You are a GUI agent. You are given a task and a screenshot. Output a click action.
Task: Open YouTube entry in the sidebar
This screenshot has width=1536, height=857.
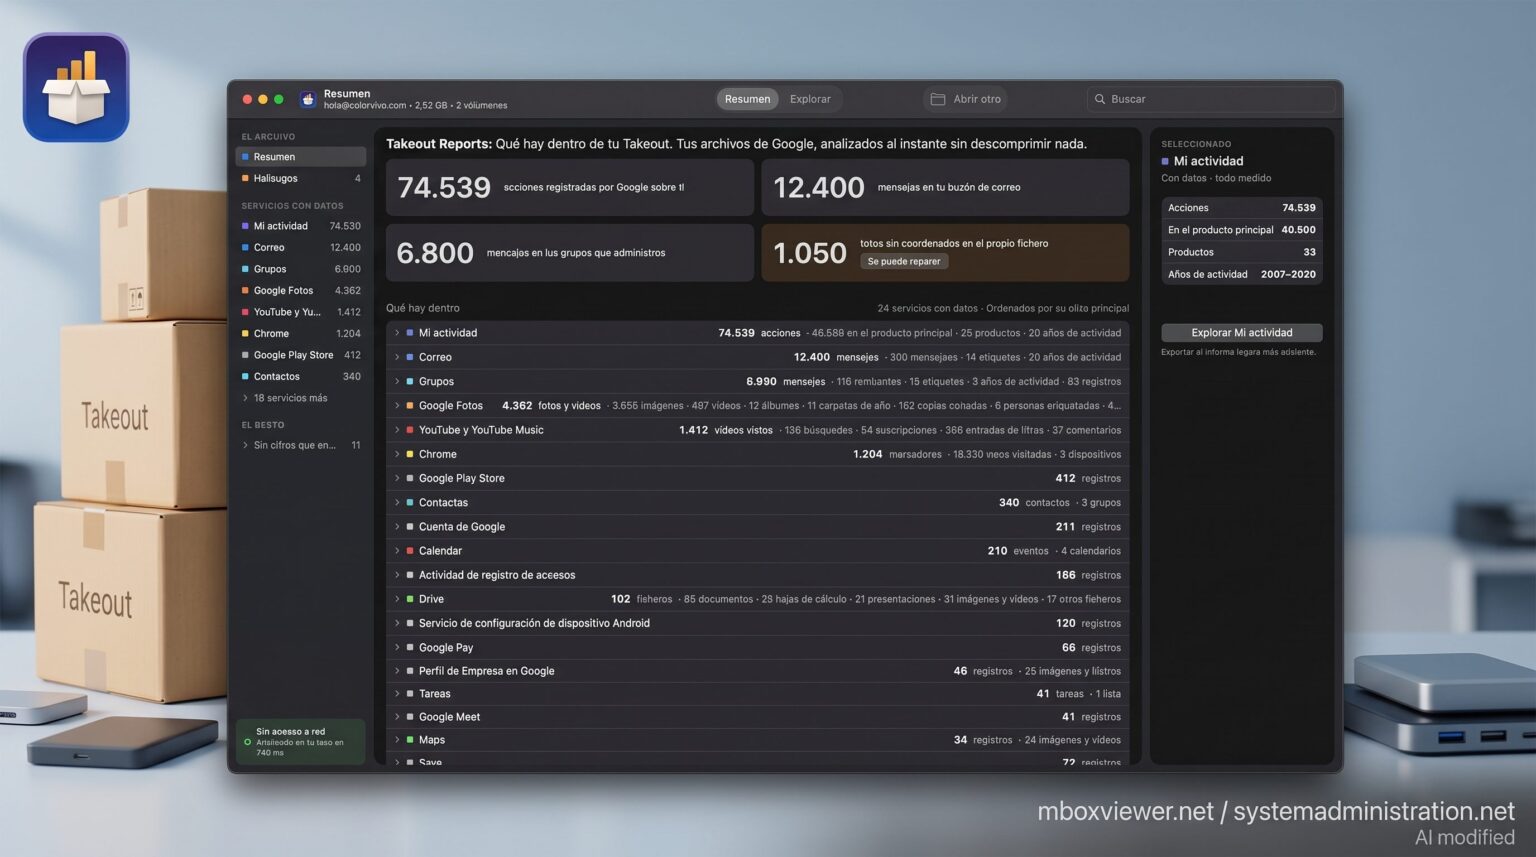[301, 312]
